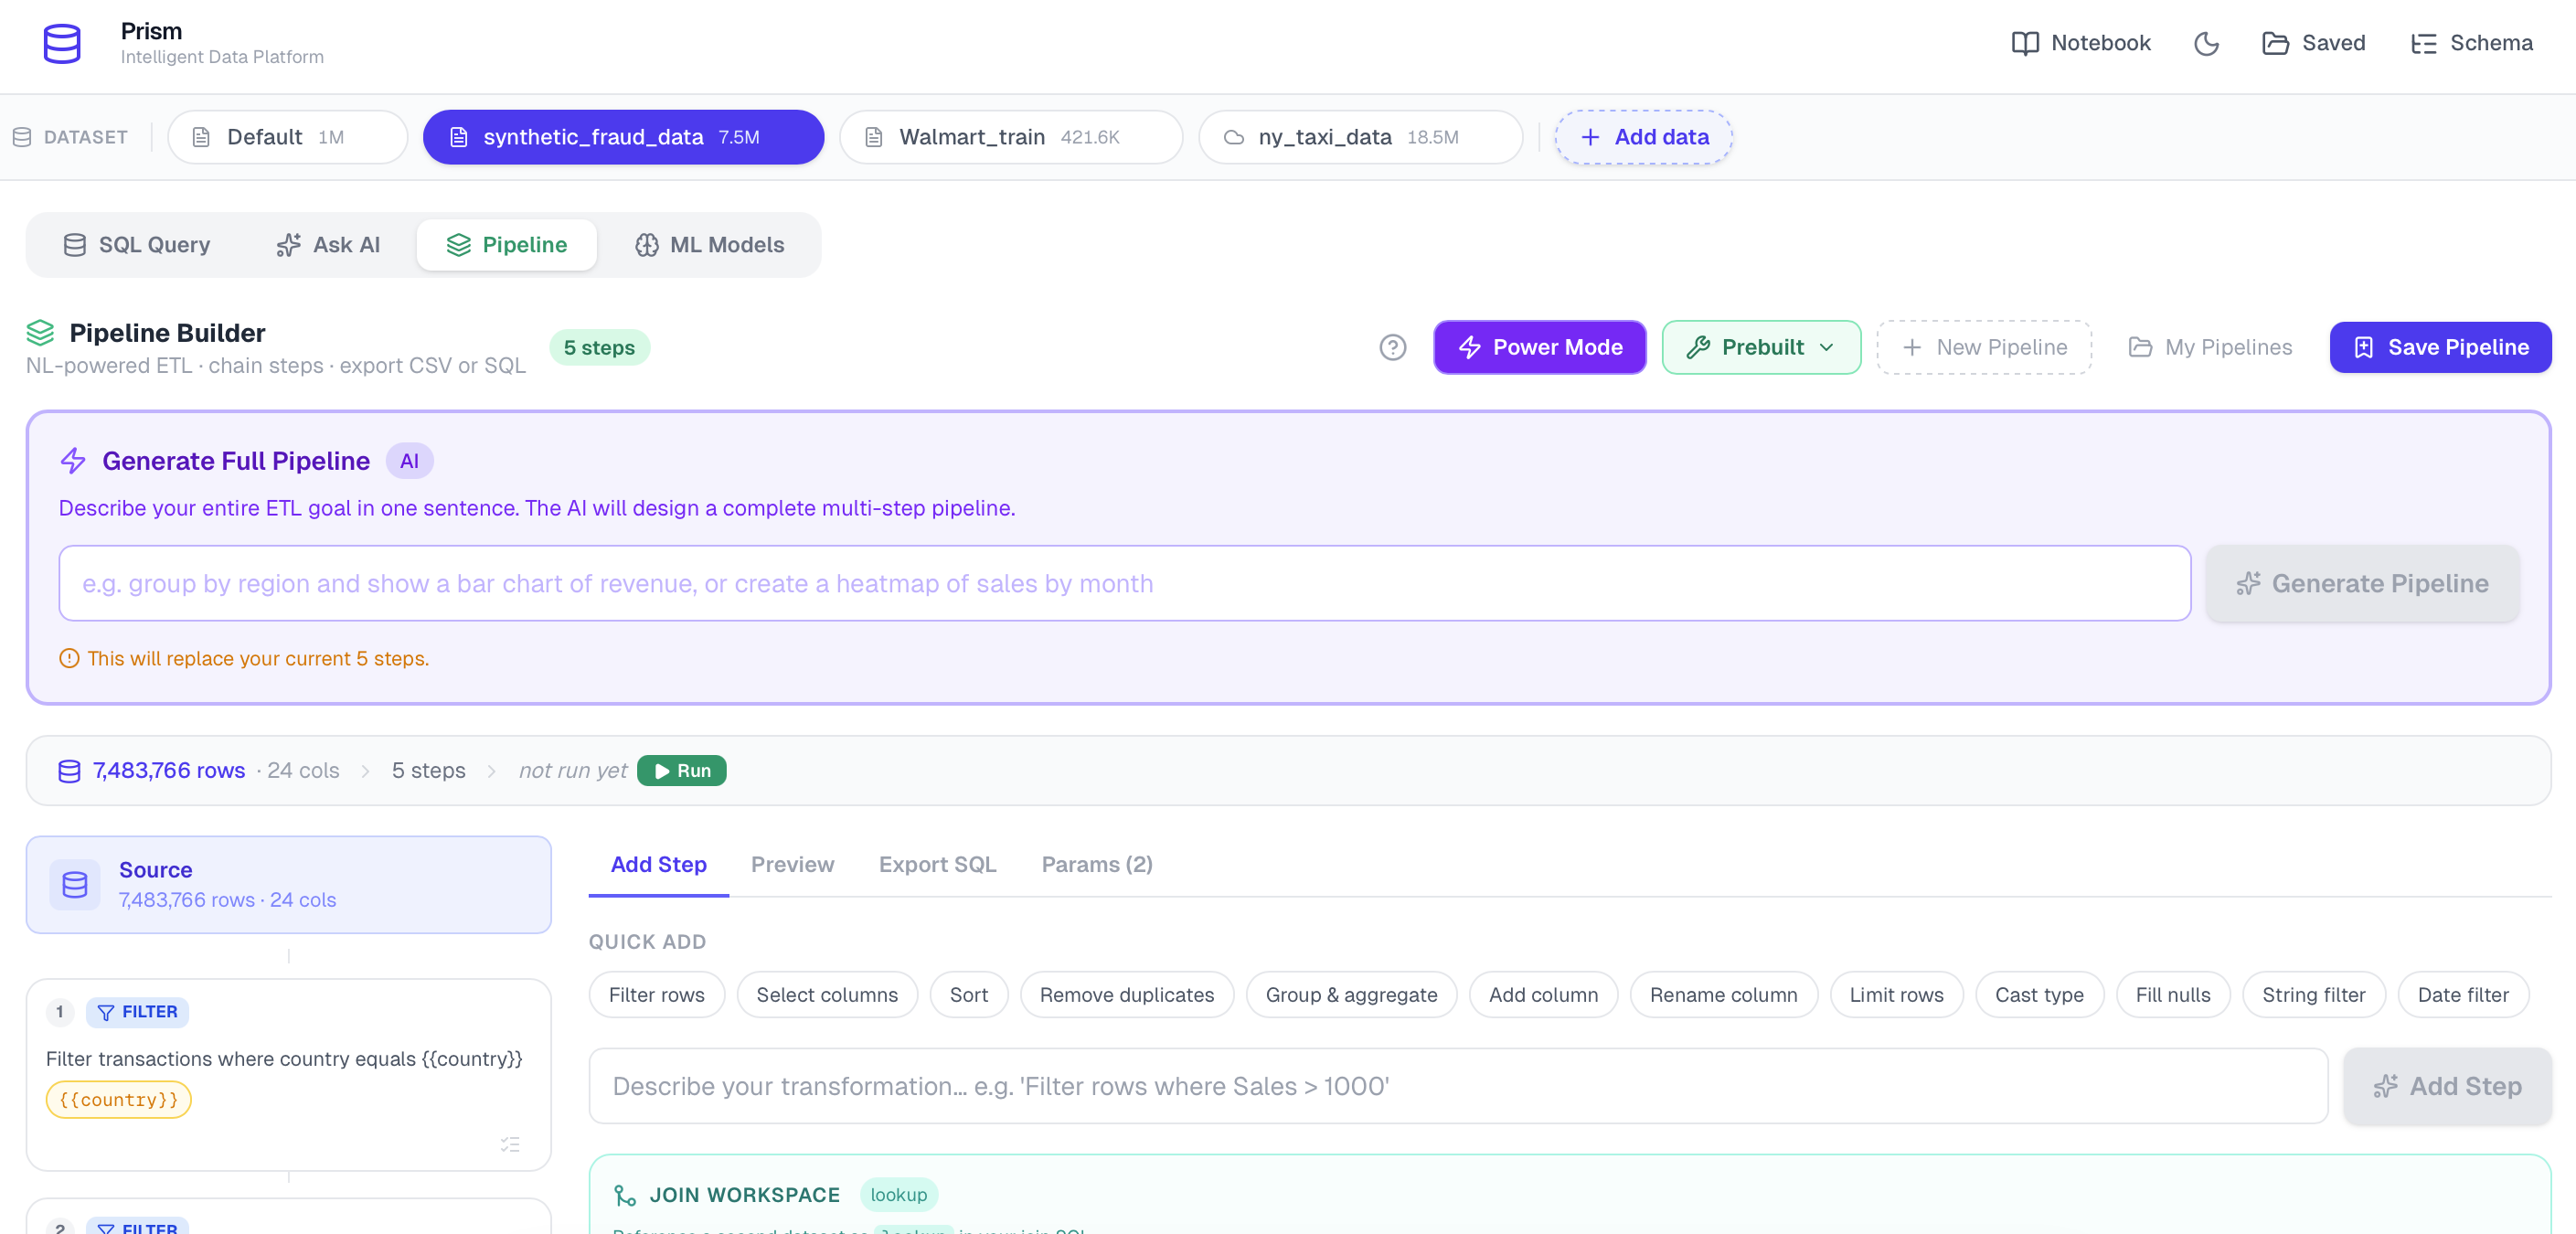This screenshot has height=1234, width=2576.
Task: Click the lookup badge
Action: point(898,1195)
